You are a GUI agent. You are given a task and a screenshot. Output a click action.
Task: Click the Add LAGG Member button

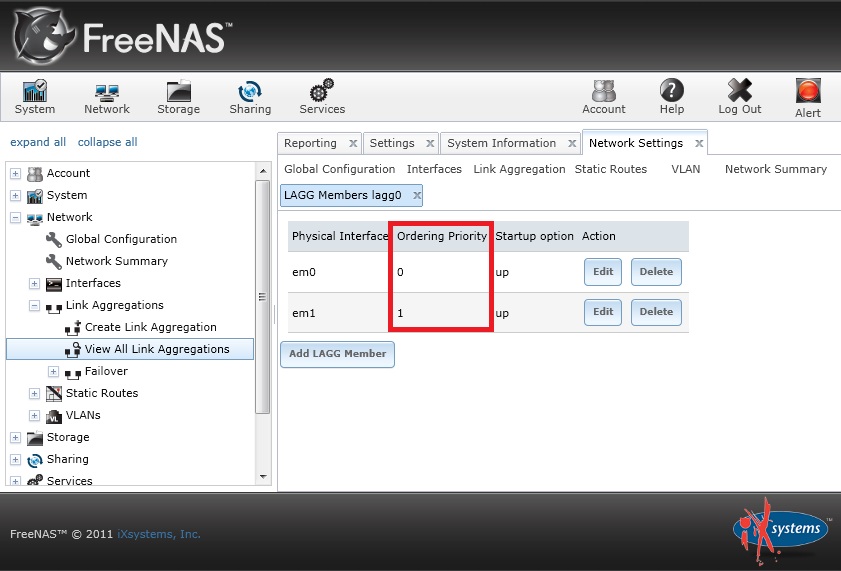[337, 354]
